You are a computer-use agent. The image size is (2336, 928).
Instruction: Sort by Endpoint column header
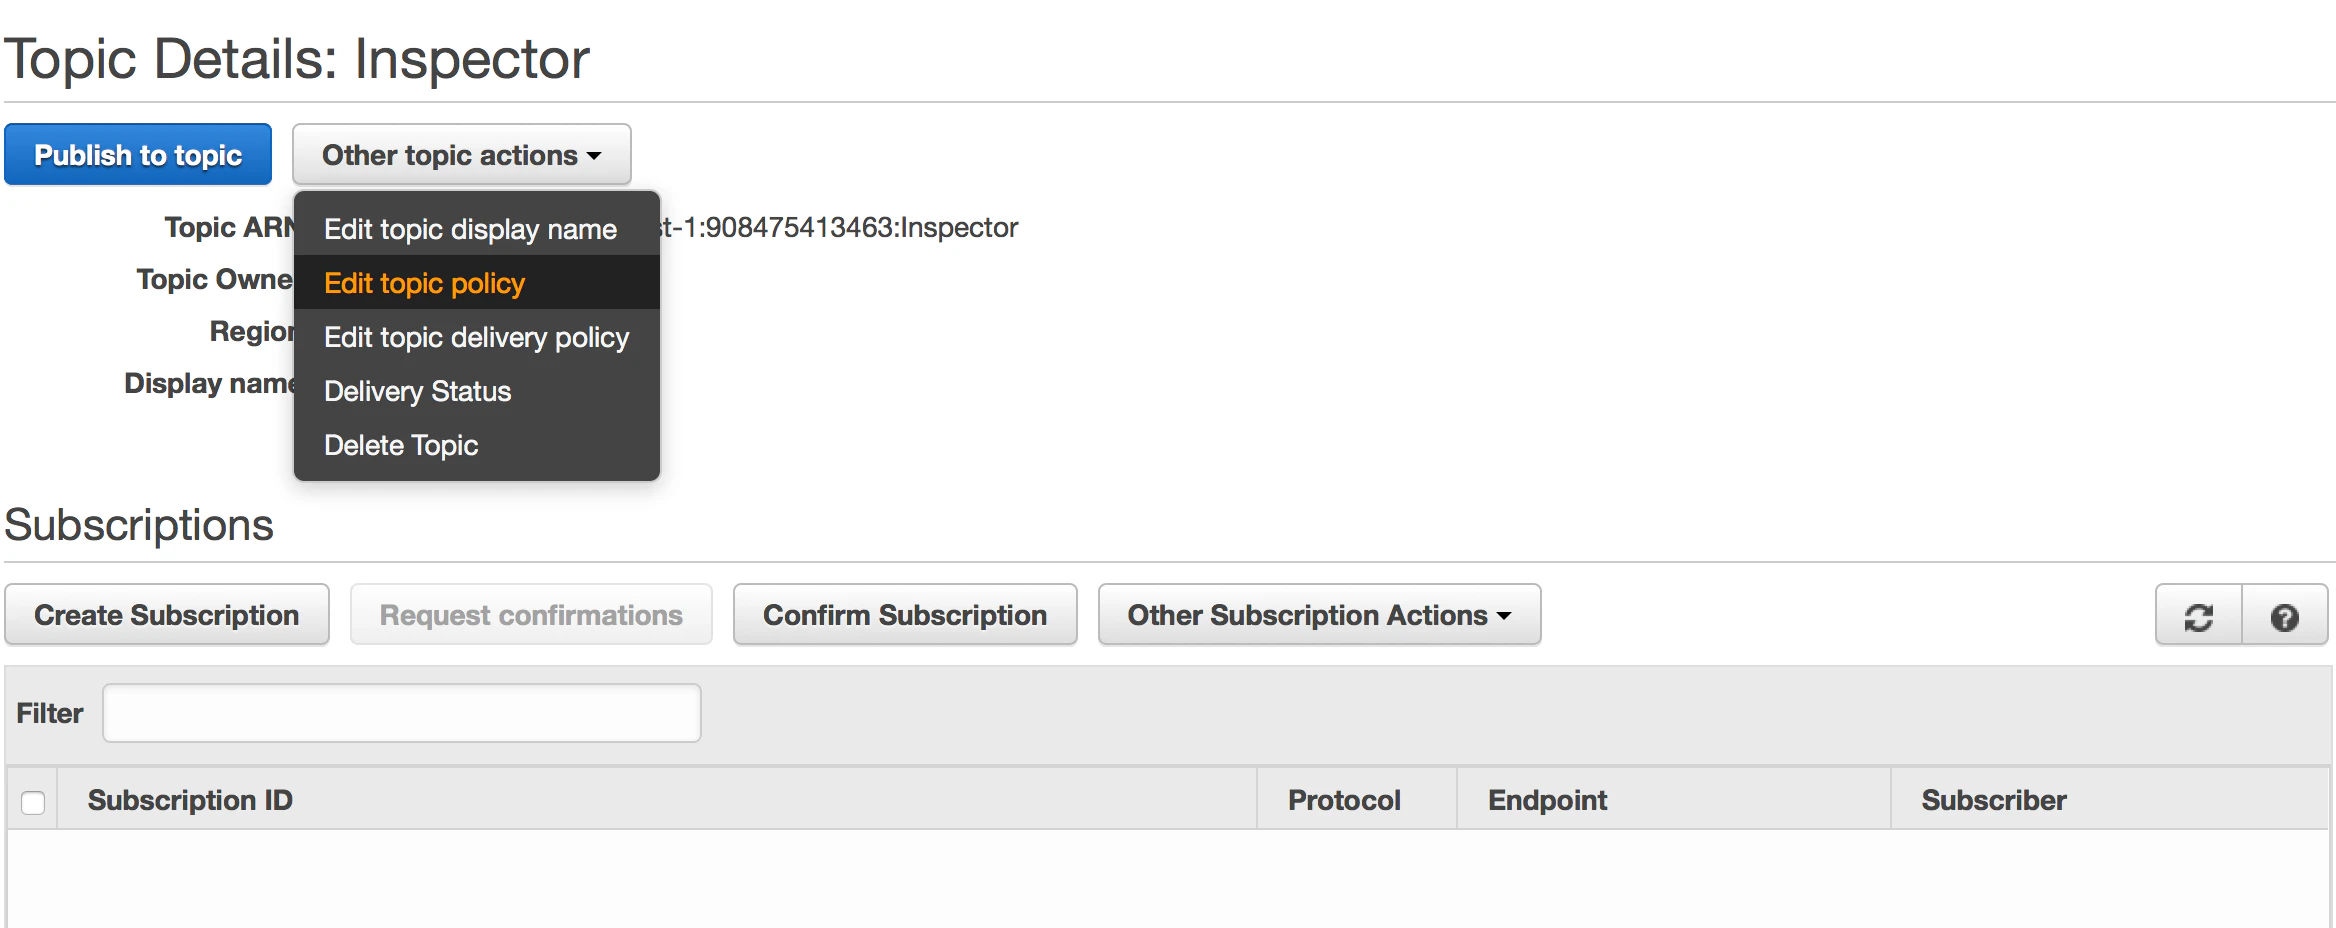click(1547, 800)
